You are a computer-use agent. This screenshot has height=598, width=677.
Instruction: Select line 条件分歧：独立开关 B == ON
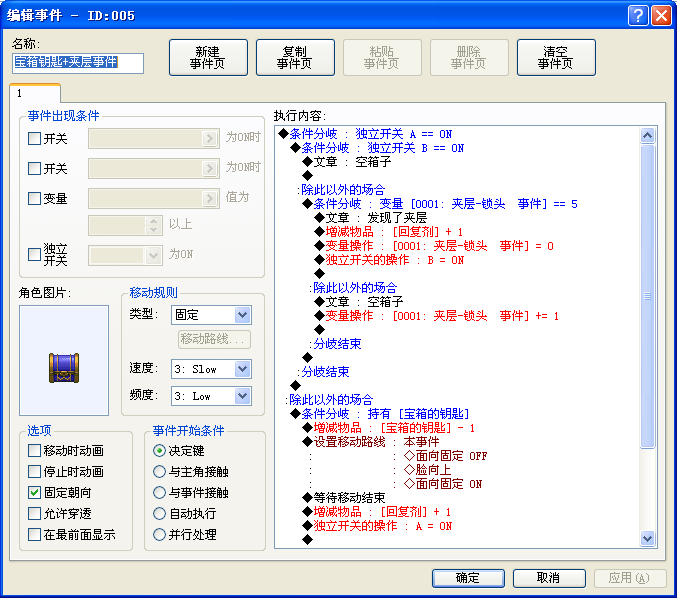pyautogui.click(x=377, y=148)
